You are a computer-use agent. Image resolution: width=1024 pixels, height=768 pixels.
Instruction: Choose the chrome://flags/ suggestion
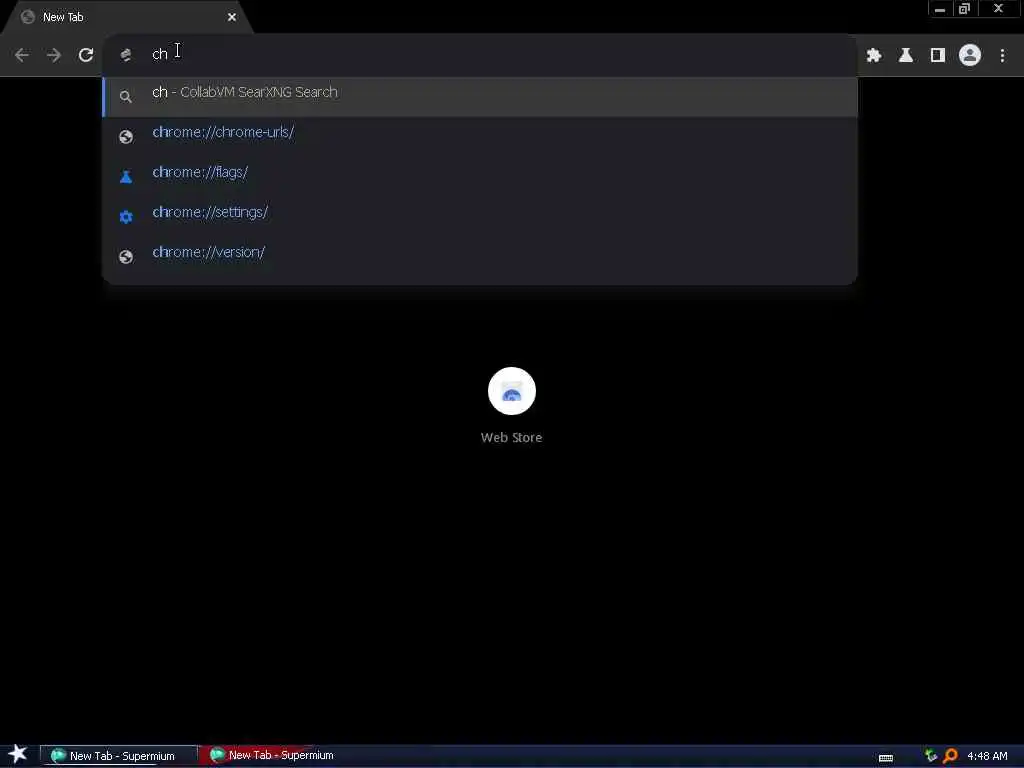coord(480,176)
